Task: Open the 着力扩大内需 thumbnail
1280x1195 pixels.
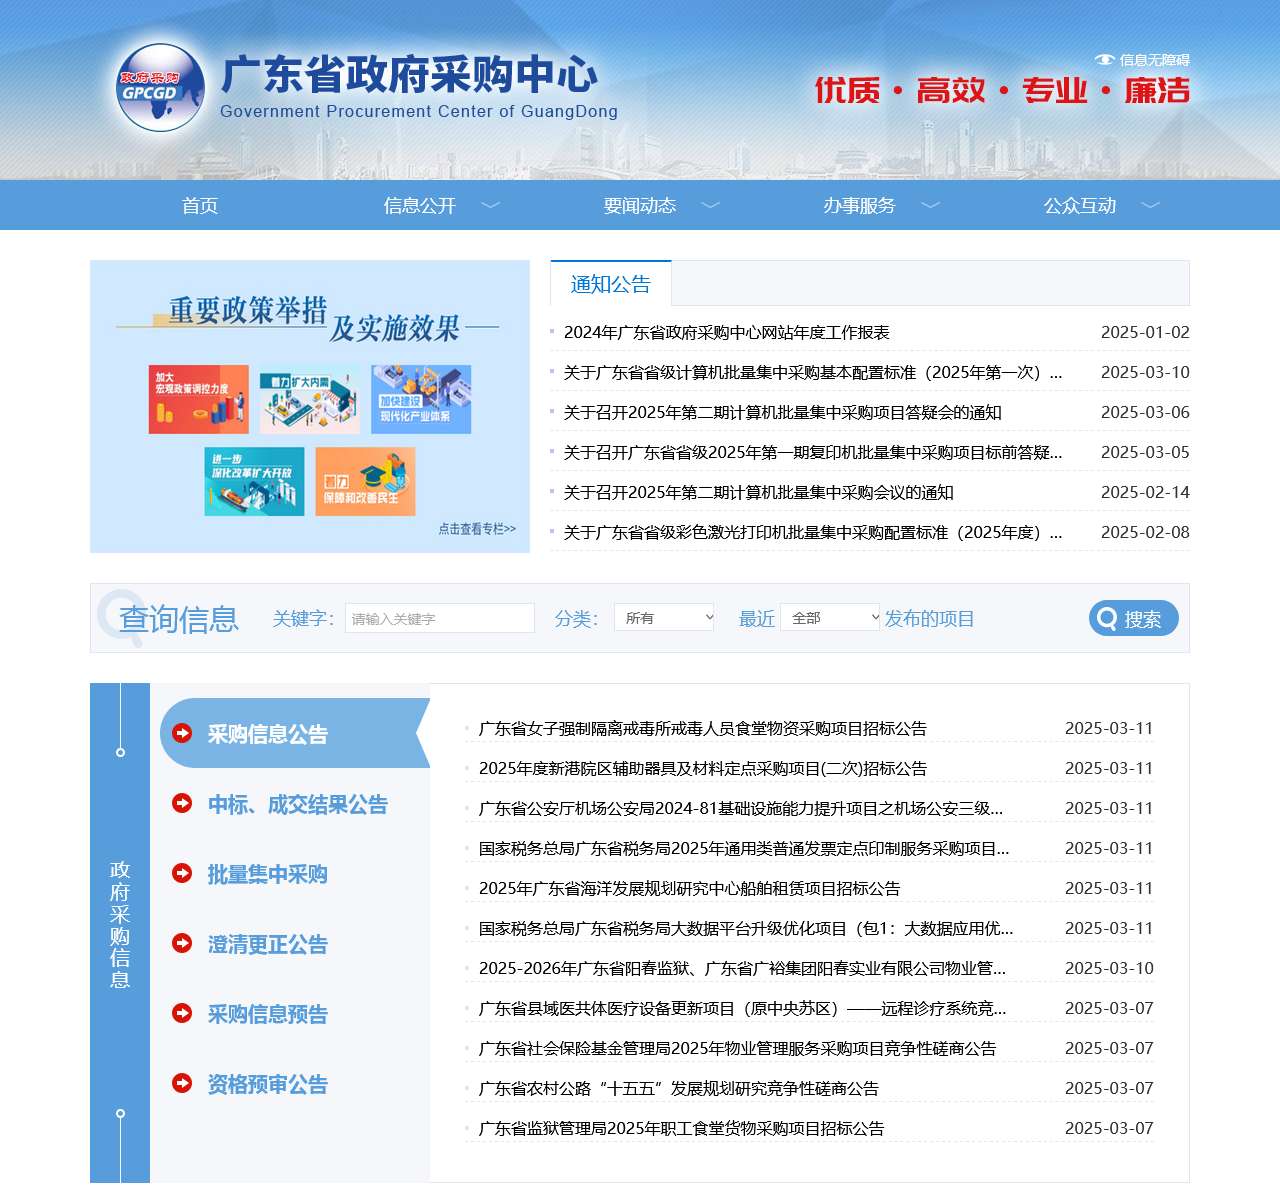Action: tap(309, 399)
